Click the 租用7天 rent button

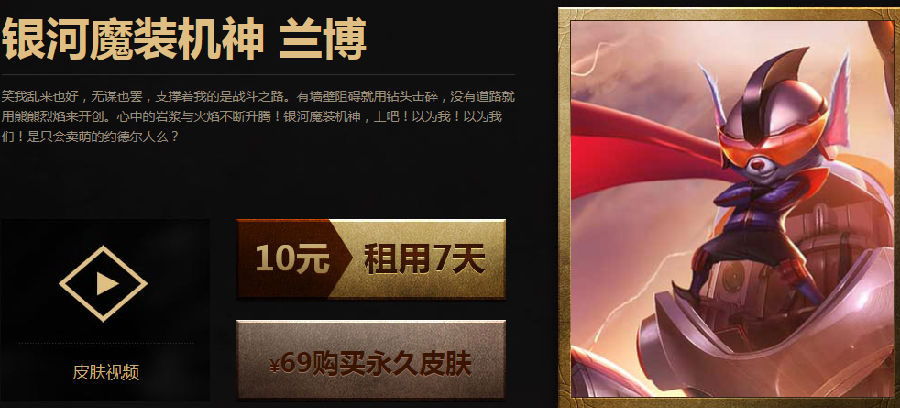click(425, 259)
